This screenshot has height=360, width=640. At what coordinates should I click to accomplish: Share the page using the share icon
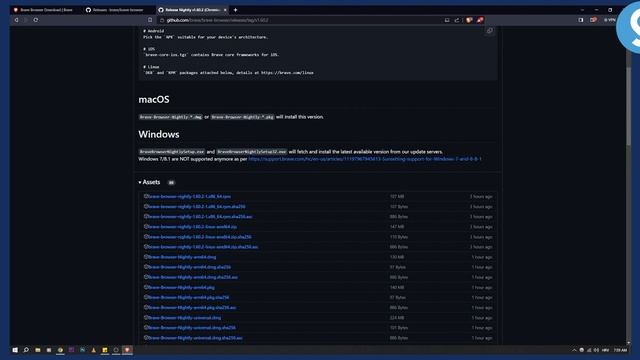pyautogui.click(x=457, y=20)
